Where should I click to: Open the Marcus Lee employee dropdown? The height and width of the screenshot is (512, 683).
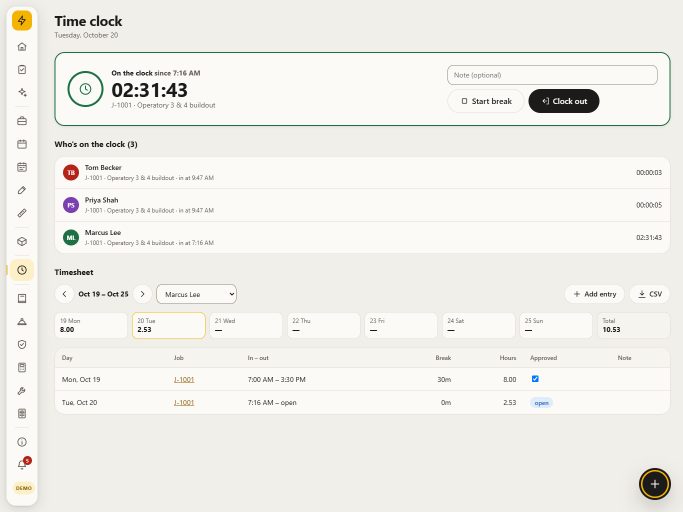click(196, 294)
